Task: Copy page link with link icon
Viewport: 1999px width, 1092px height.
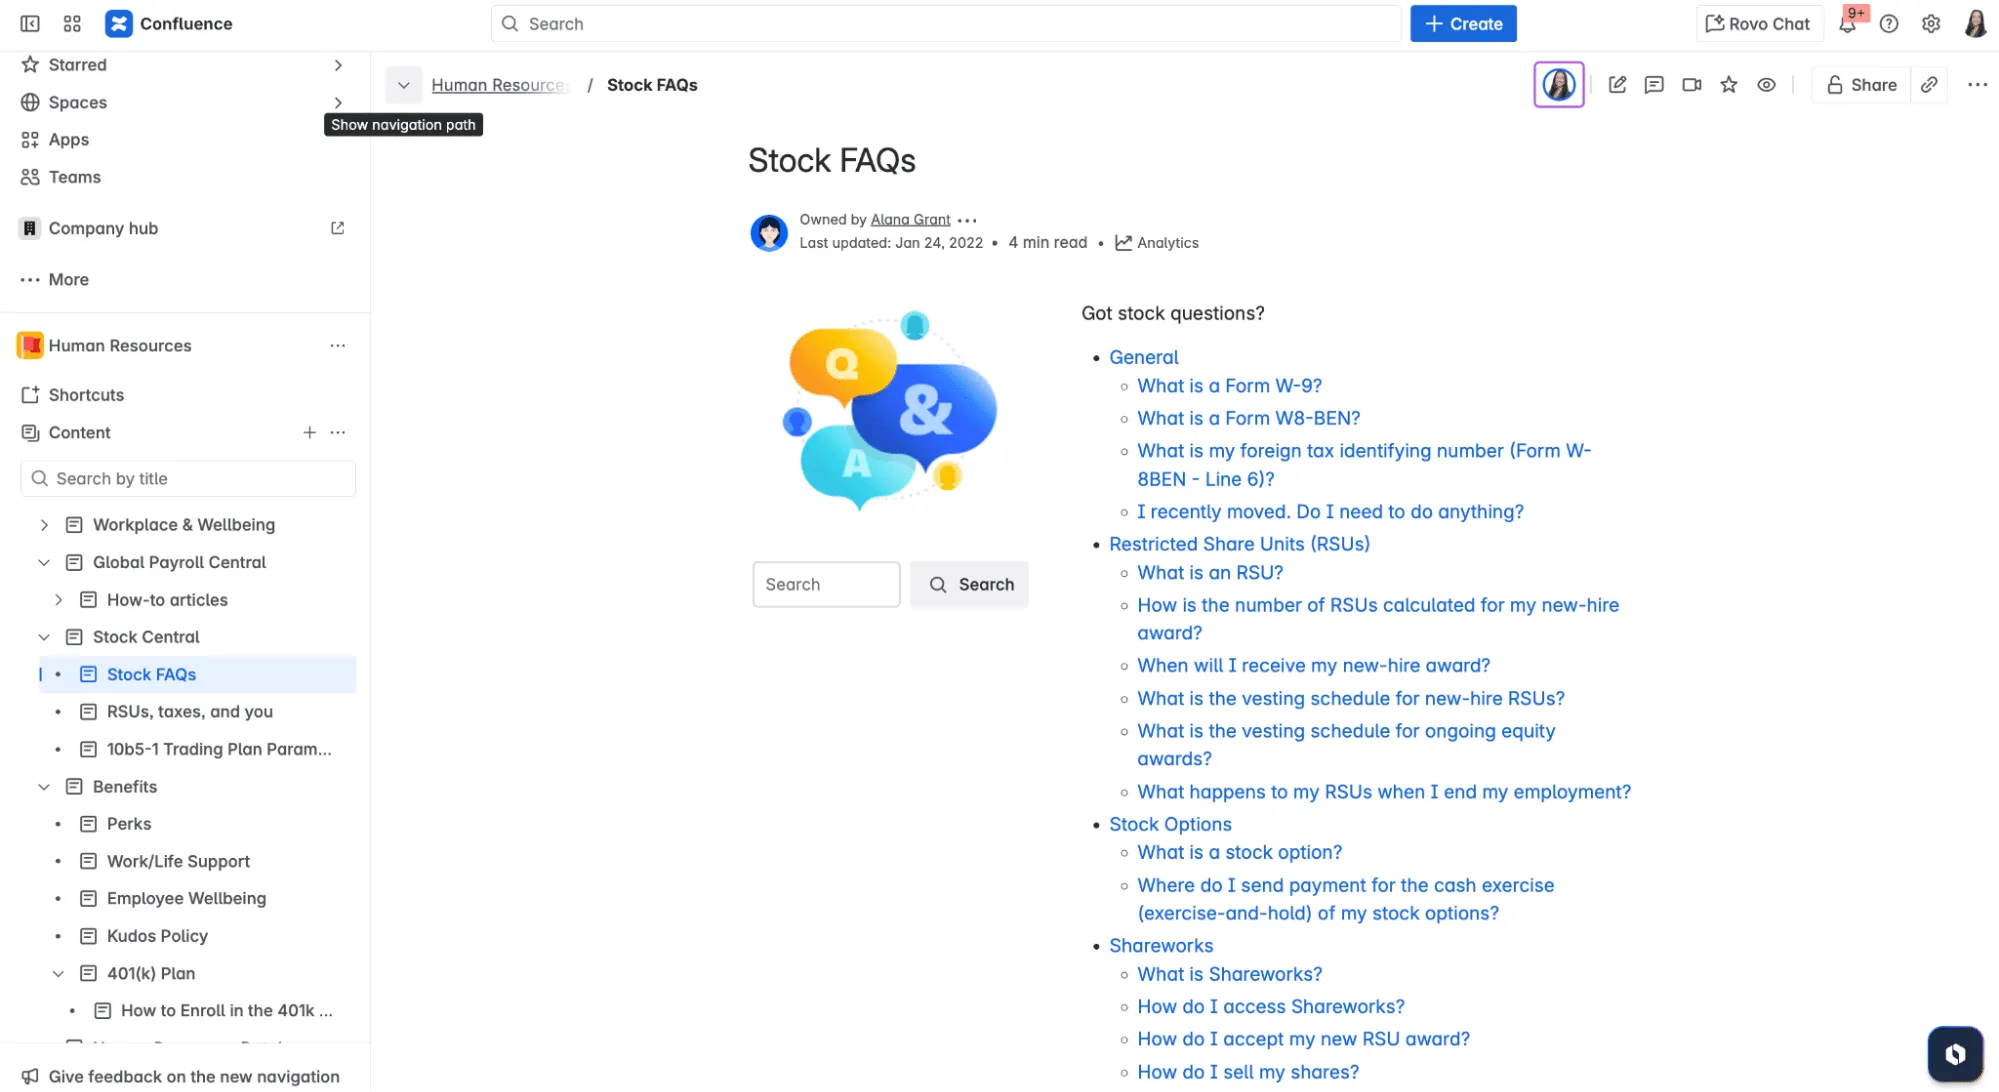Action: pos(1929,85)
